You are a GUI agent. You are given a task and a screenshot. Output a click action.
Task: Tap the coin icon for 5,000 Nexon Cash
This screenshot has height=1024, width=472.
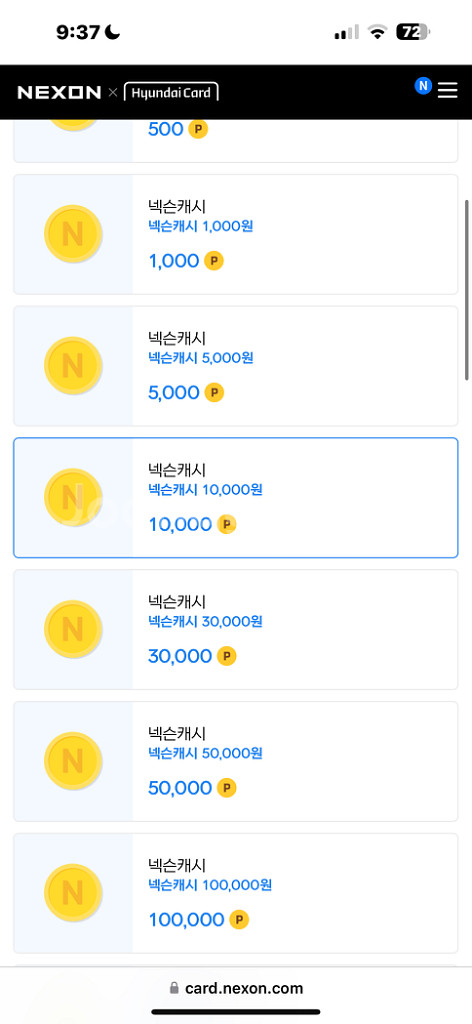pos(72,366)
